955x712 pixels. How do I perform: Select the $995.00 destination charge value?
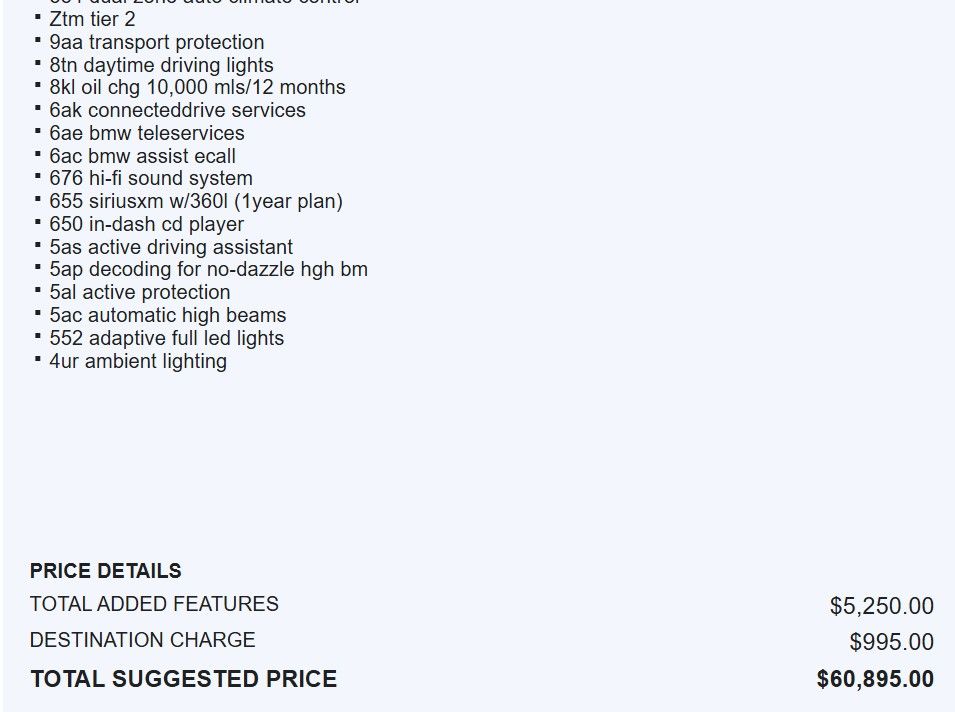click(x=892, y=642)
